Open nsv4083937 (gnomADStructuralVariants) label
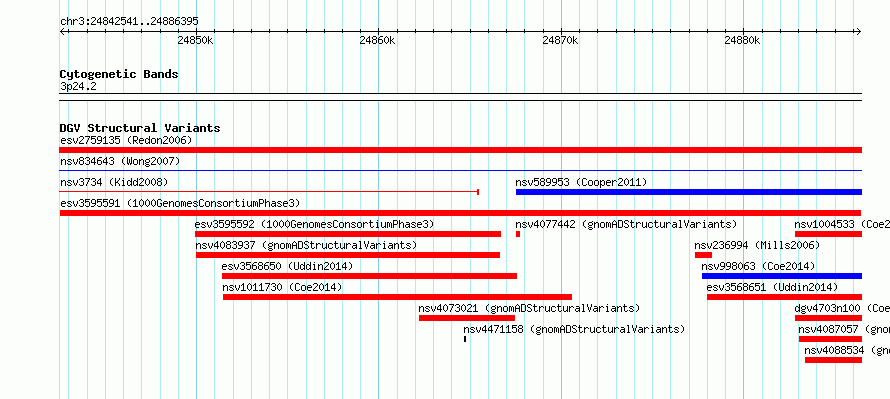The height and width of the screenshot is (399, 890). 306,245
